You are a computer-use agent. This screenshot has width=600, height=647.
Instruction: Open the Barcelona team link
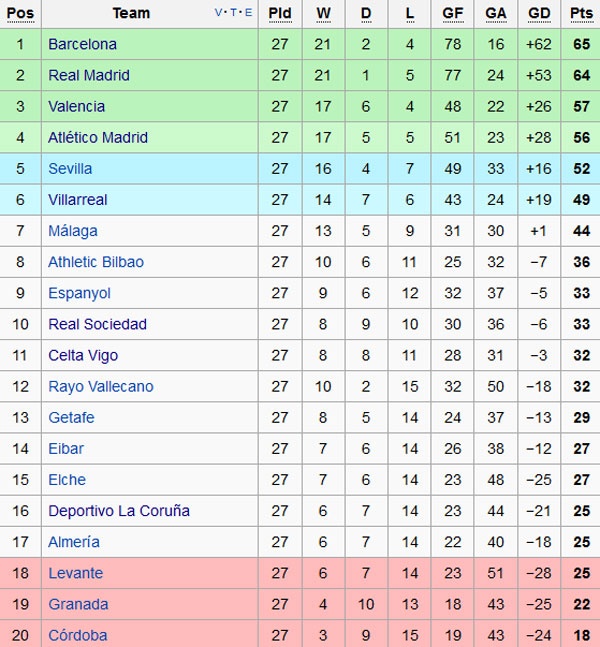click(x=82, y=44)
